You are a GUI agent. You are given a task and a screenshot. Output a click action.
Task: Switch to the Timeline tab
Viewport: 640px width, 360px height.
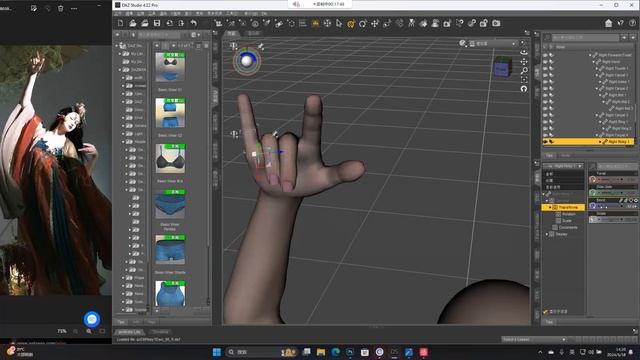coord(160,332)
